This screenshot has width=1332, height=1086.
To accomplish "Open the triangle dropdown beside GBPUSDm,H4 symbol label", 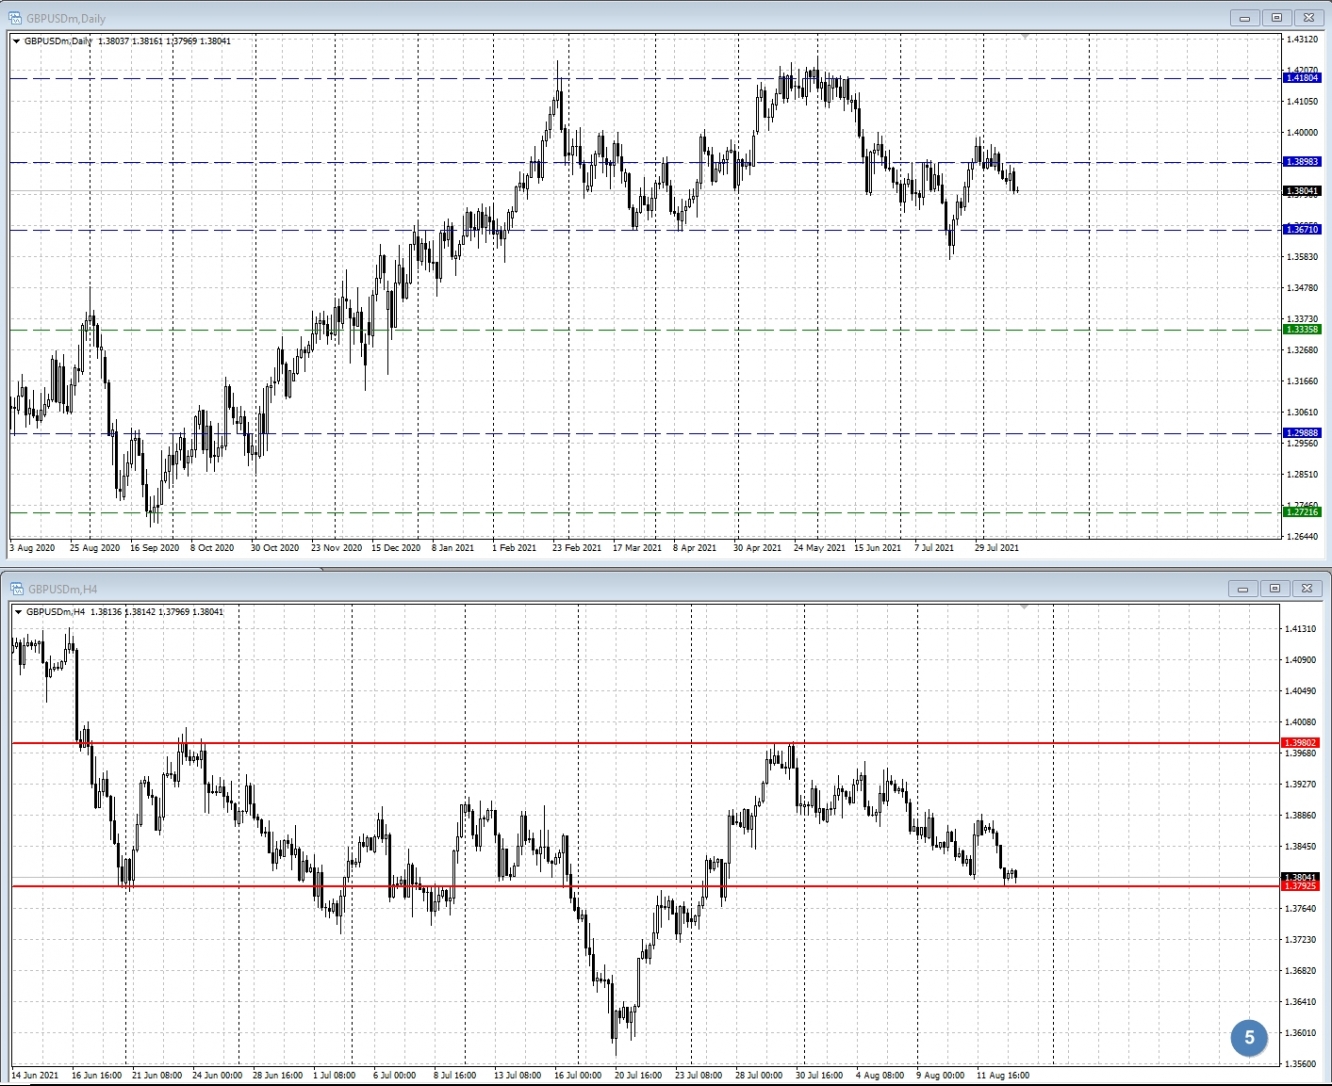I will point(18,611).
